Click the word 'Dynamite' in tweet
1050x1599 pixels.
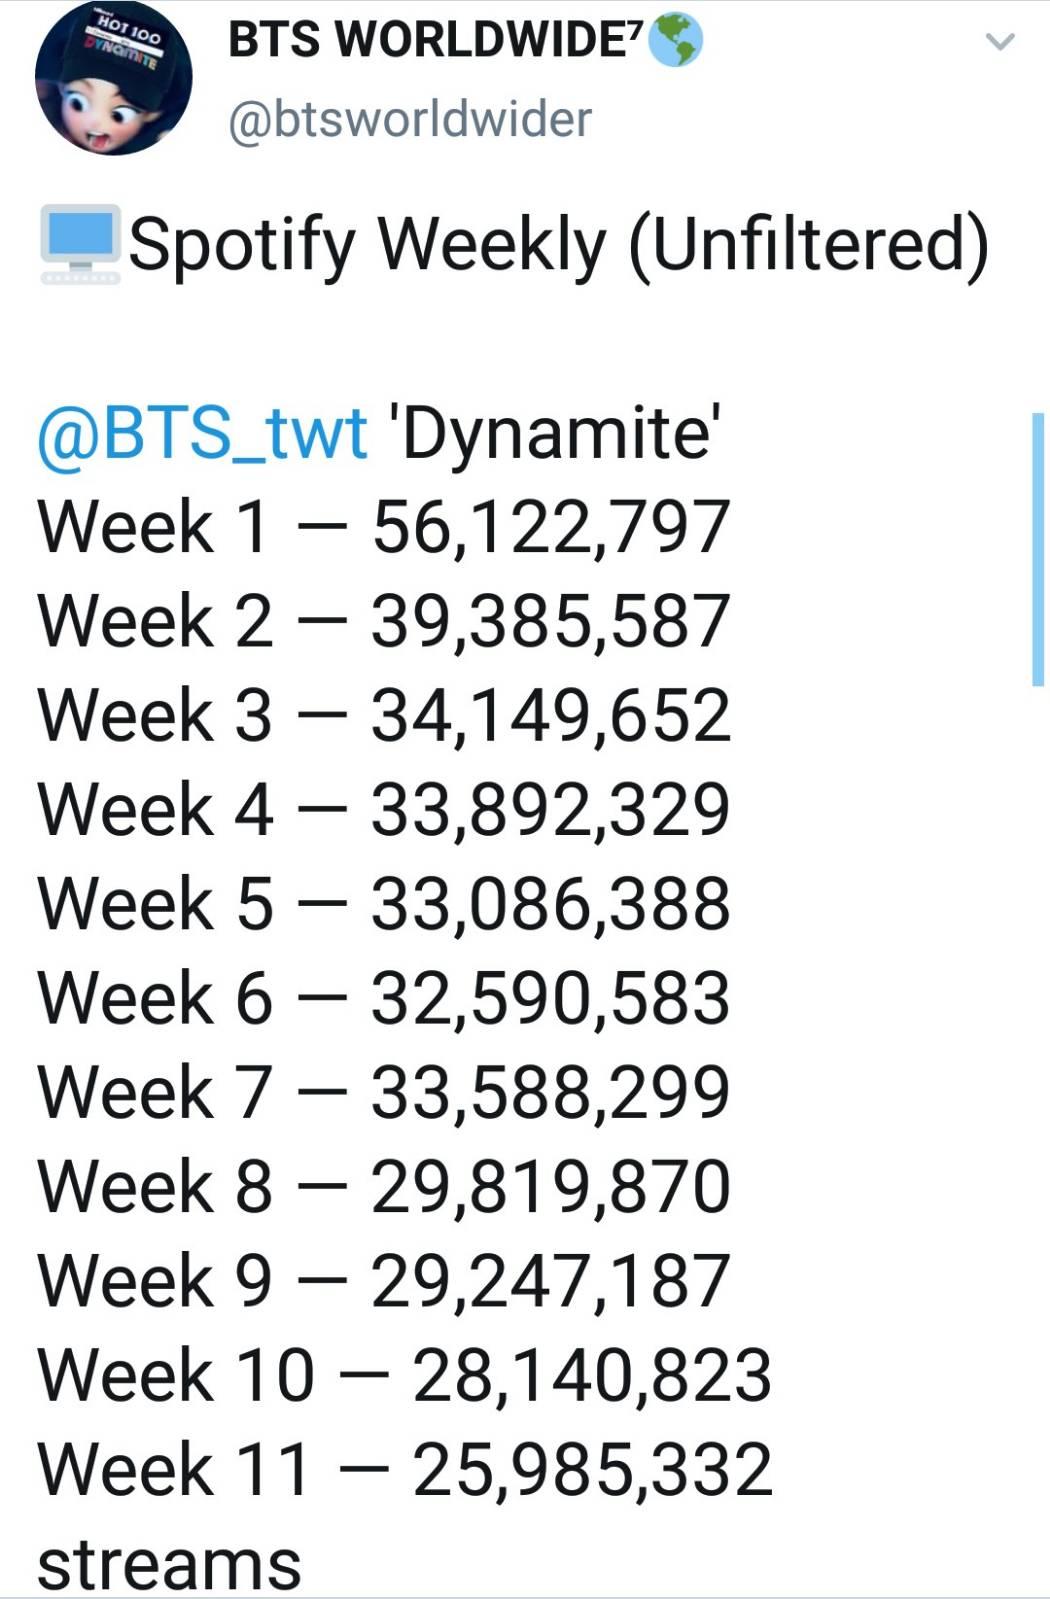point(558,435)
